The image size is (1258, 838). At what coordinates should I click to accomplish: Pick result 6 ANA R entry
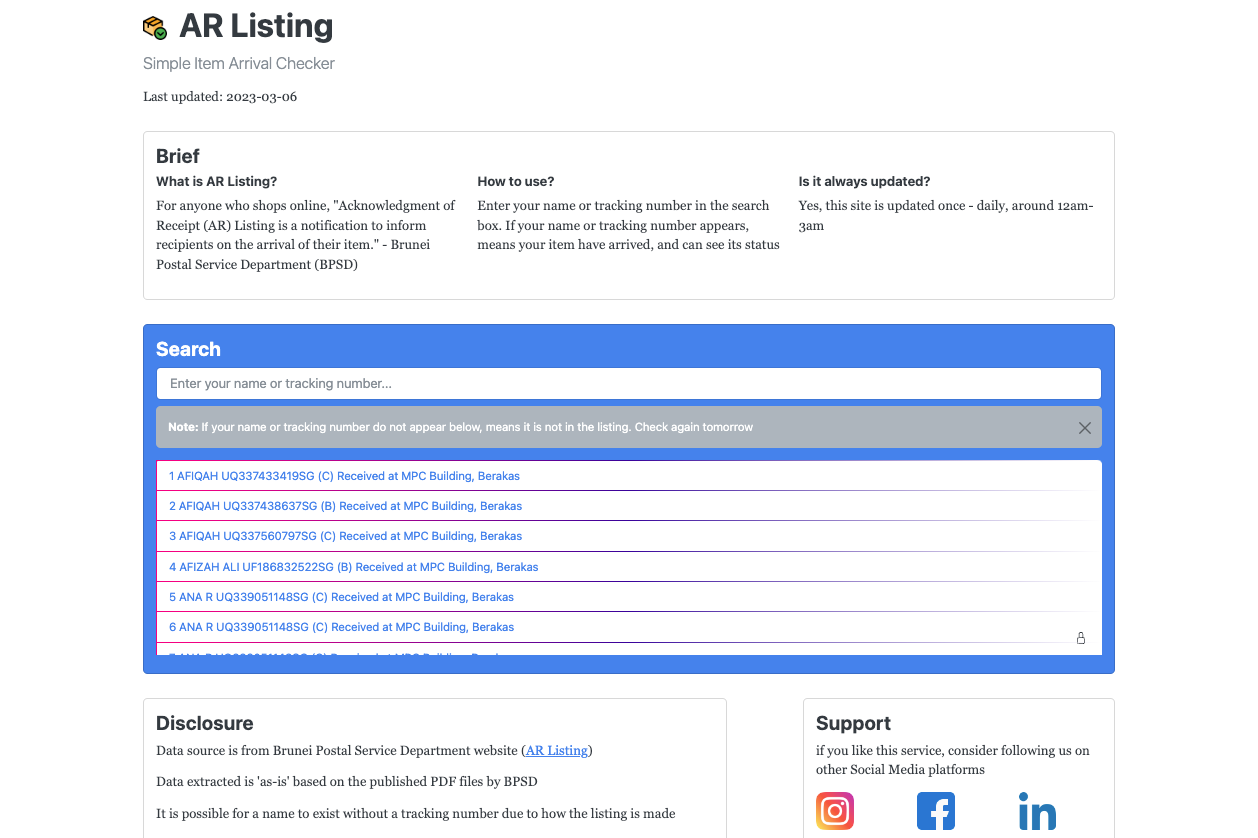[341, 627]
